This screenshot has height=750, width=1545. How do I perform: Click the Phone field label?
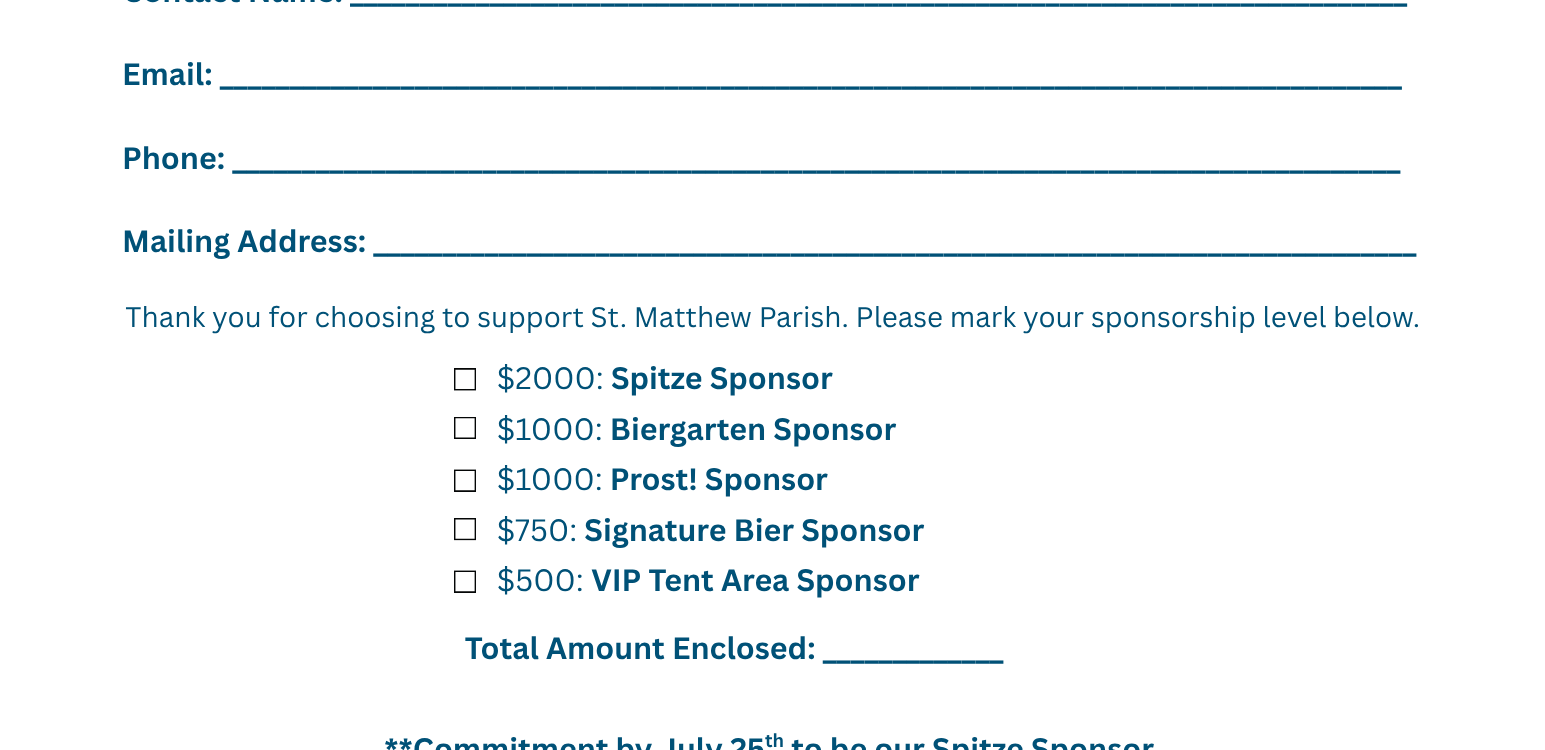pos(174,159)
